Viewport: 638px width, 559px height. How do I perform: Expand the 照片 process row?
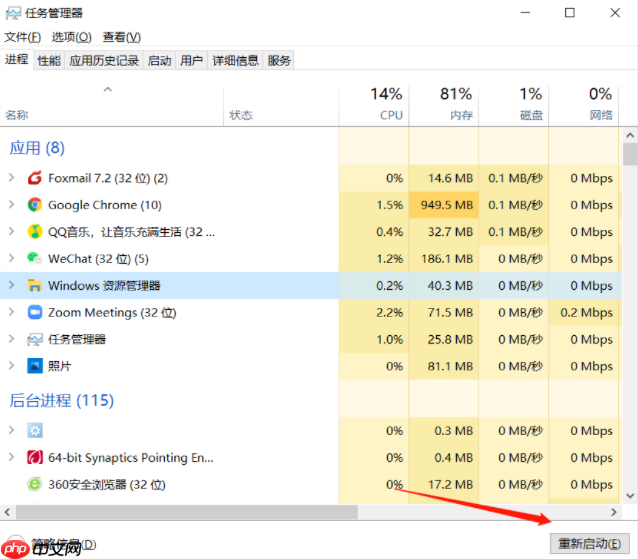point(11,366)
